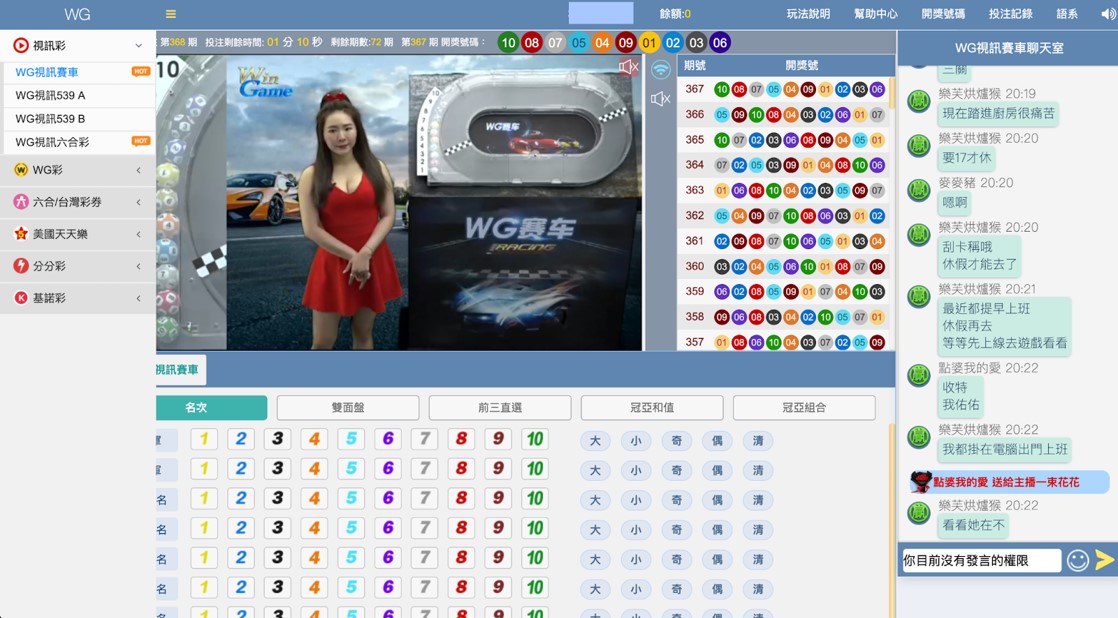Screen dimensions: 1118x618
Task: Expand the 基諾彩 chevron
Action: point(138,298)
